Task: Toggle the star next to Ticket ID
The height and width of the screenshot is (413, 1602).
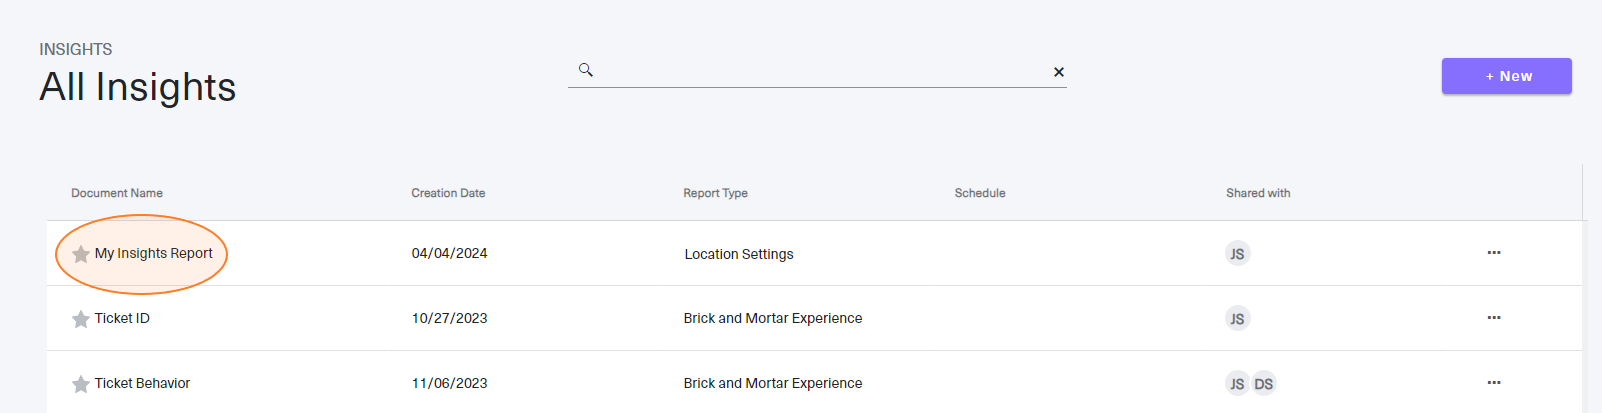Action: 81,319
